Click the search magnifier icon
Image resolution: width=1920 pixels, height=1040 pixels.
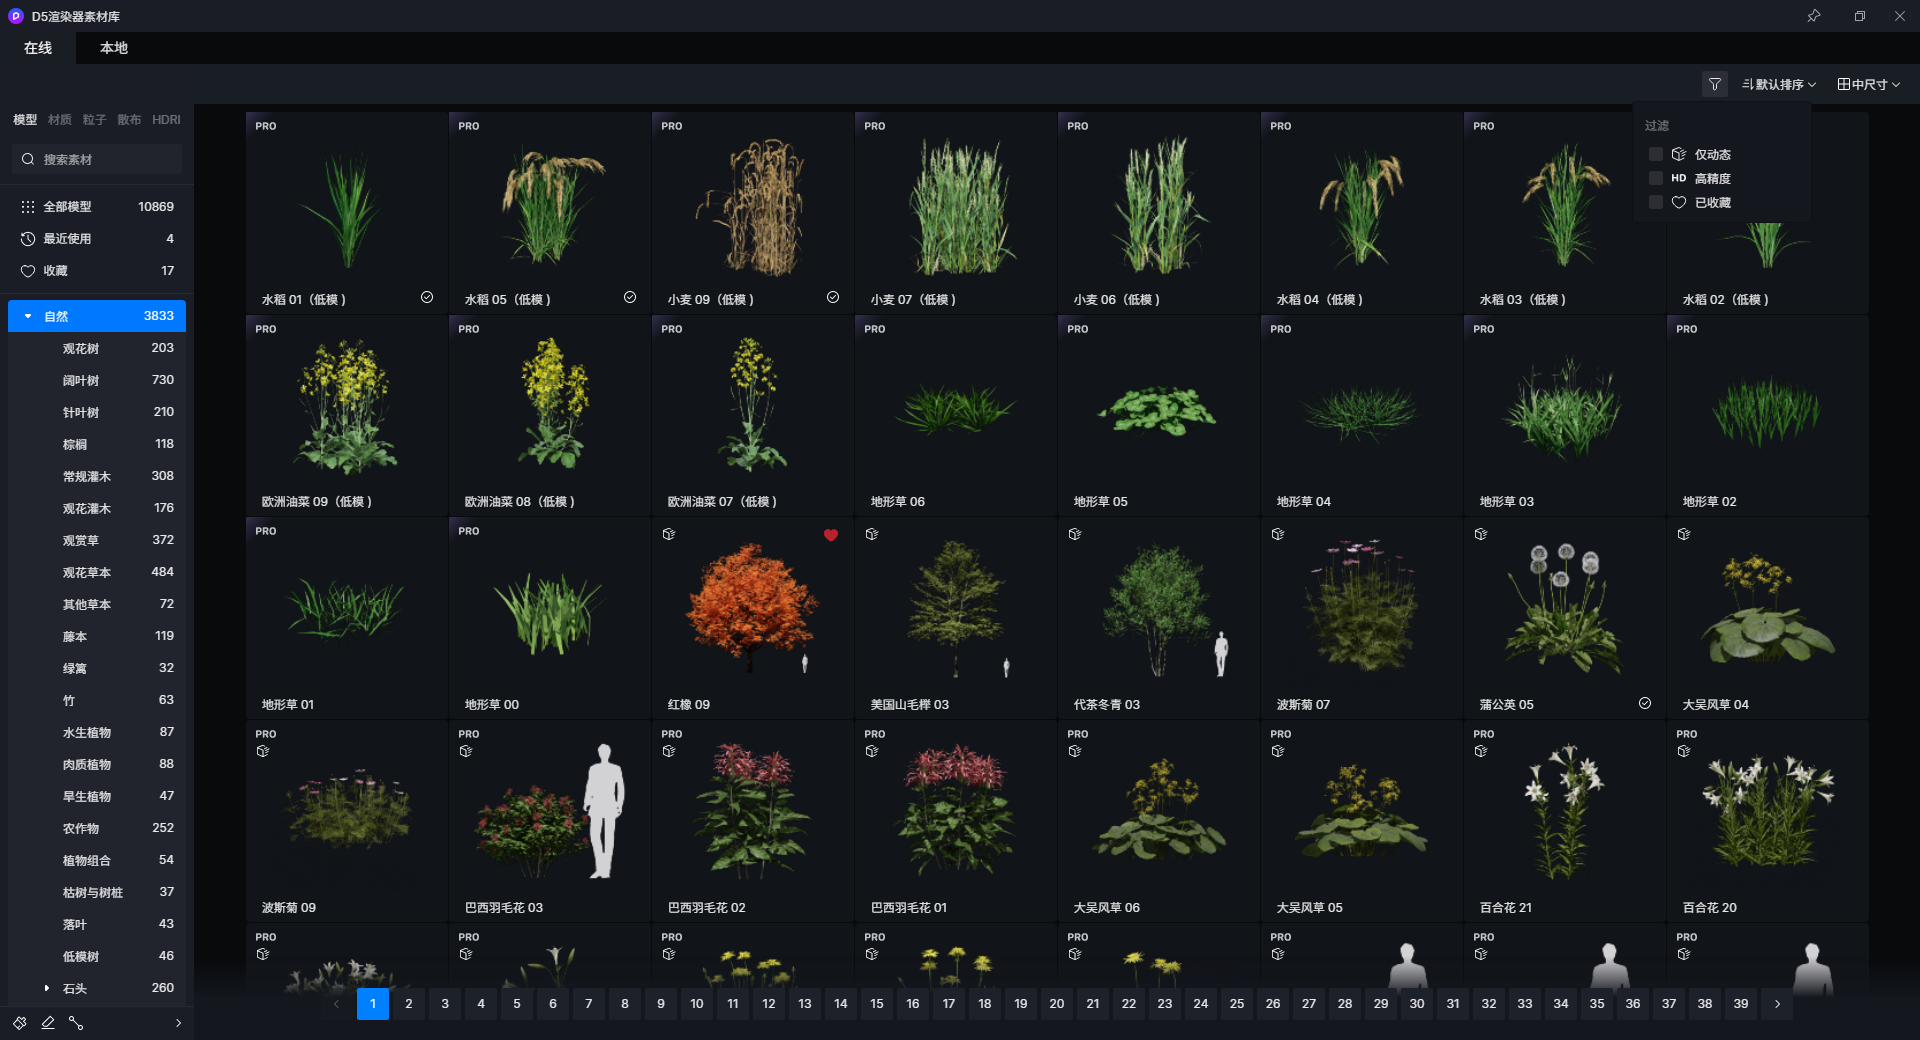pos(28,159)
